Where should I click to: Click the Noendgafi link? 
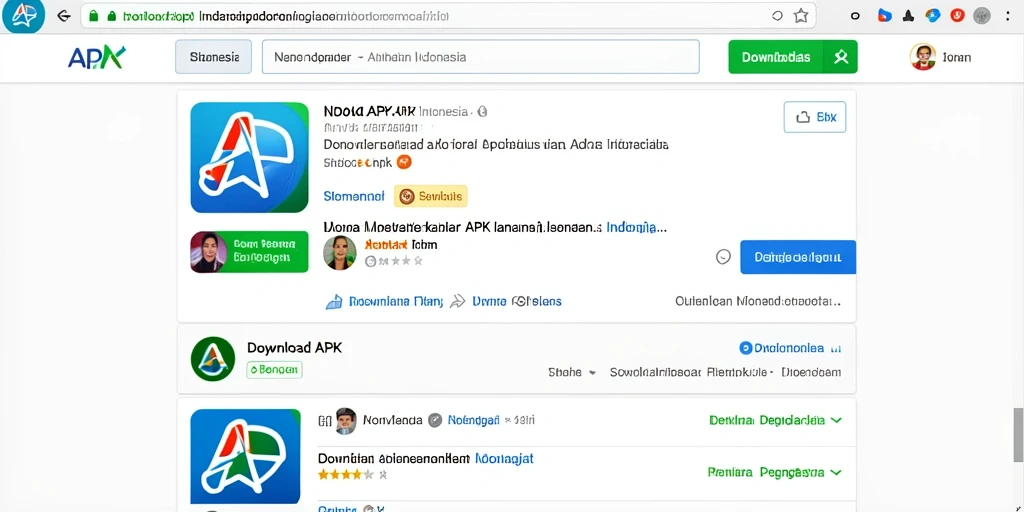474,421
